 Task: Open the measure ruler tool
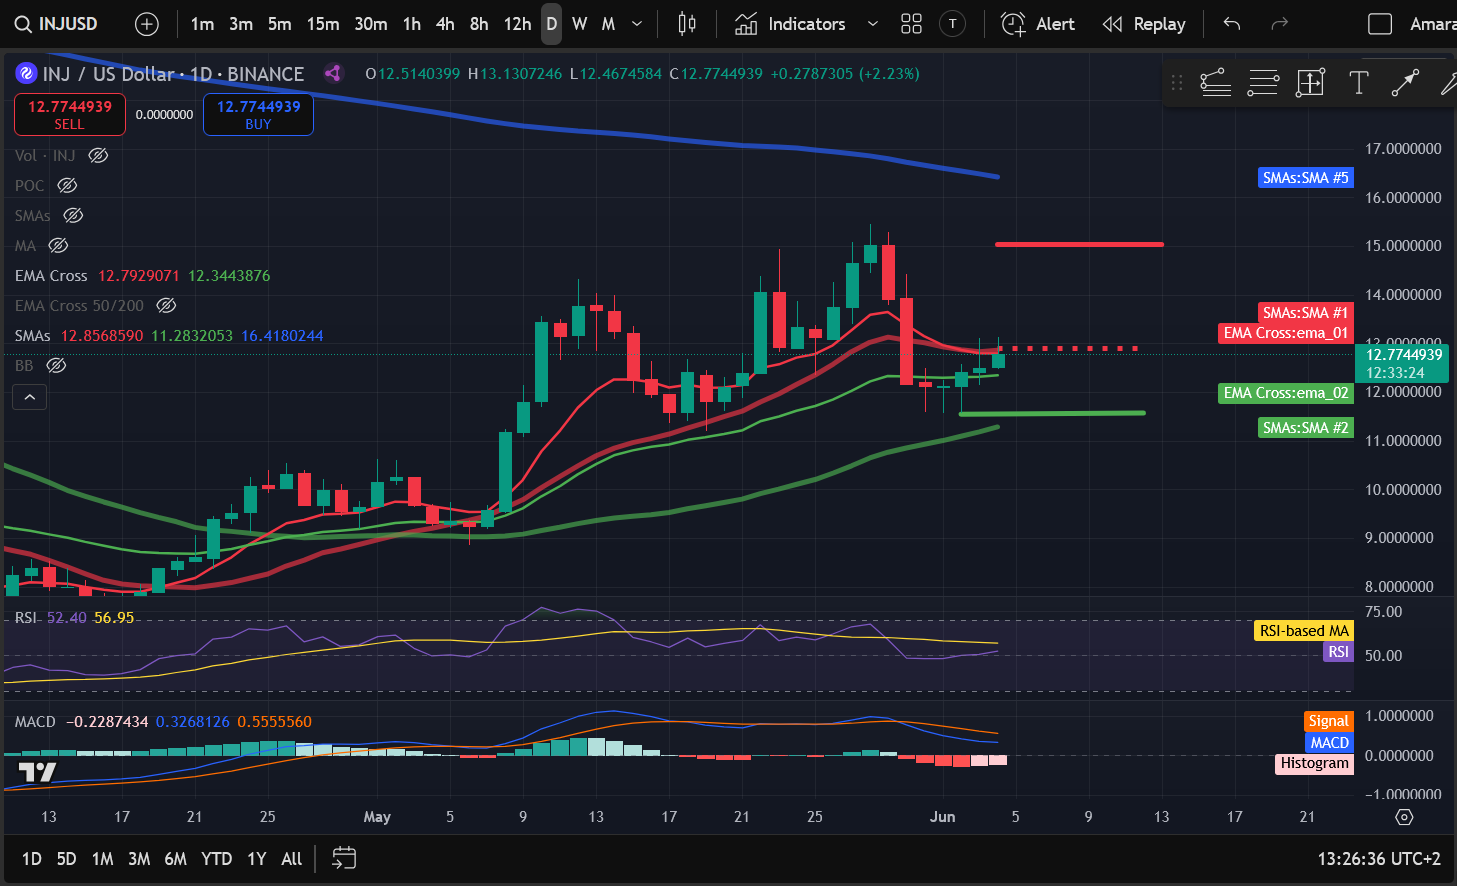click(x=1310, y=83)
